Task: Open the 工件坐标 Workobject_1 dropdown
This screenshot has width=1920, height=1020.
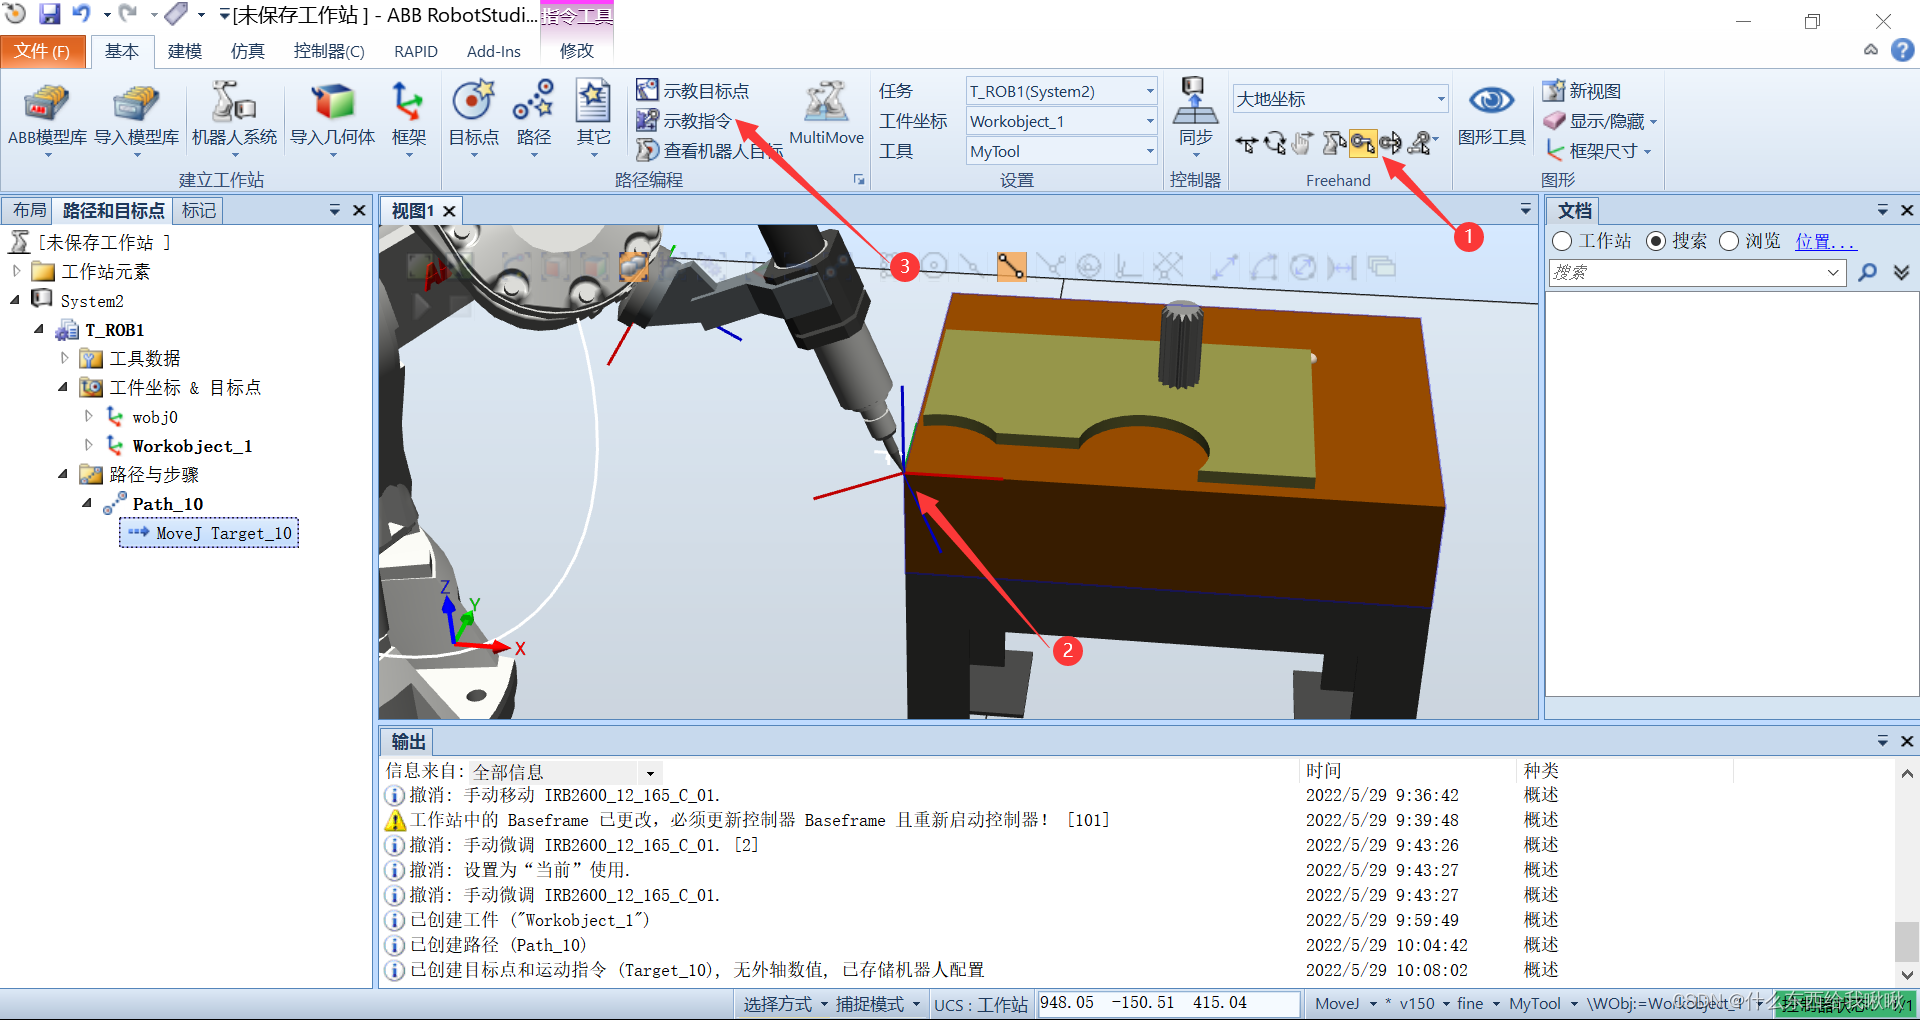Action: (1061, 121)
